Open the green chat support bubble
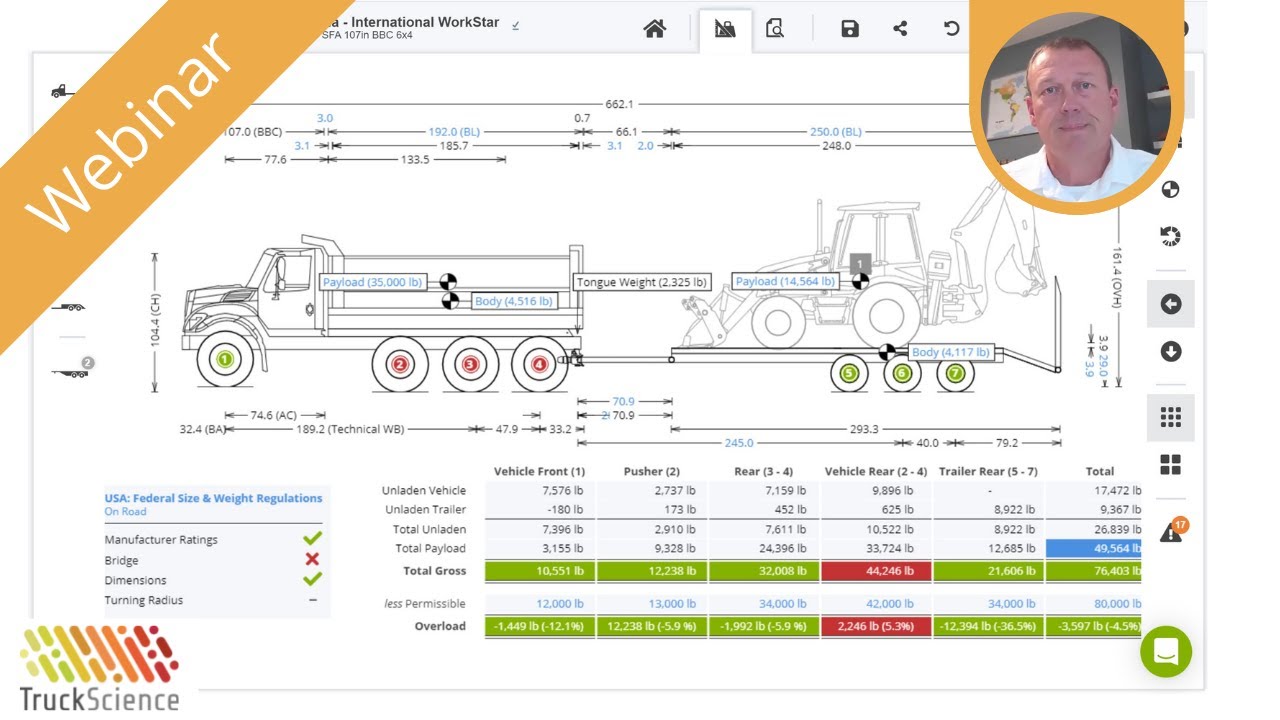Screen dimensions: 1280x720 [1166, 652]
